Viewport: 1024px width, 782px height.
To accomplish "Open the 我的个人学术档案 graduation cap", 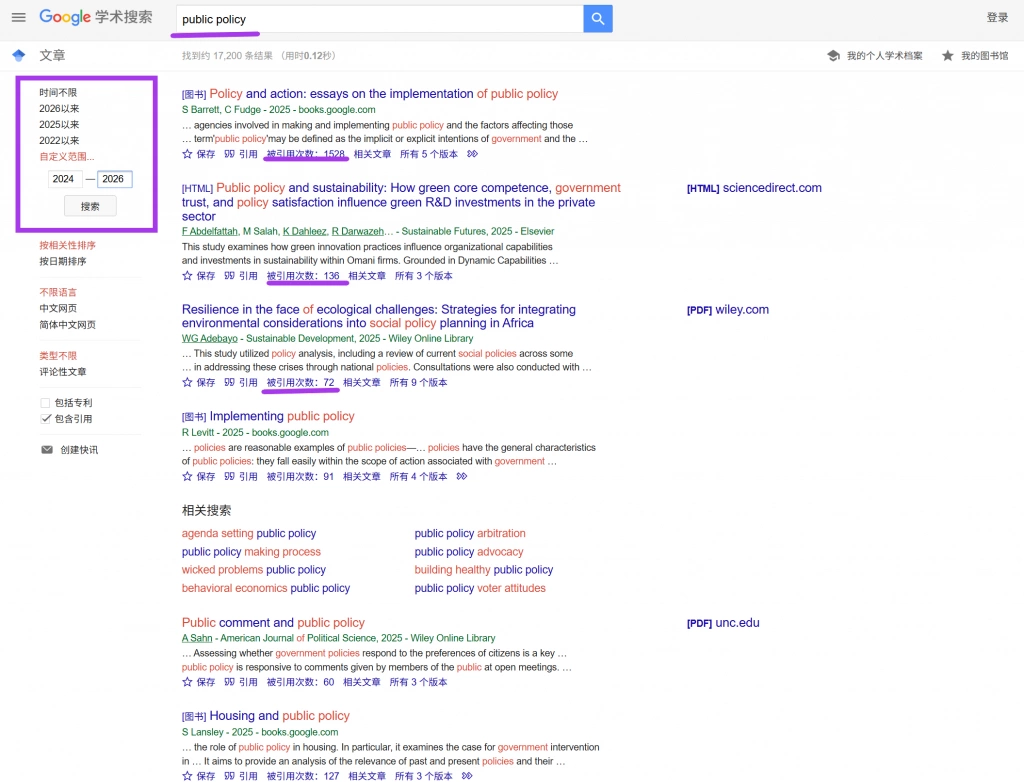I will tap(833, 56).
